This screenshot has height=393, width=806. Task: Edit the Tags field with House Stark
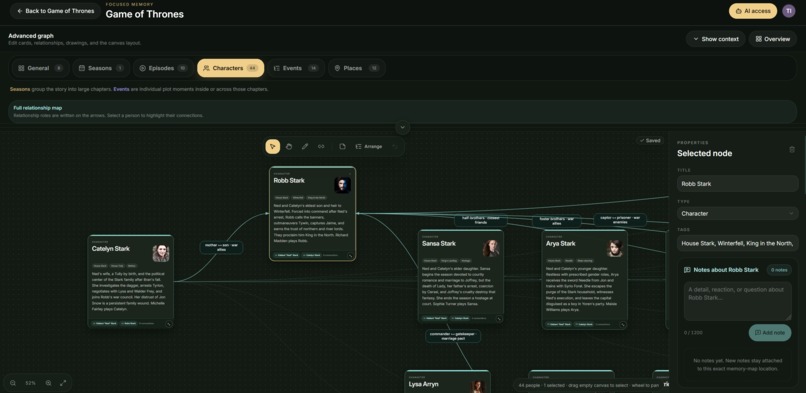coord(738,243)
